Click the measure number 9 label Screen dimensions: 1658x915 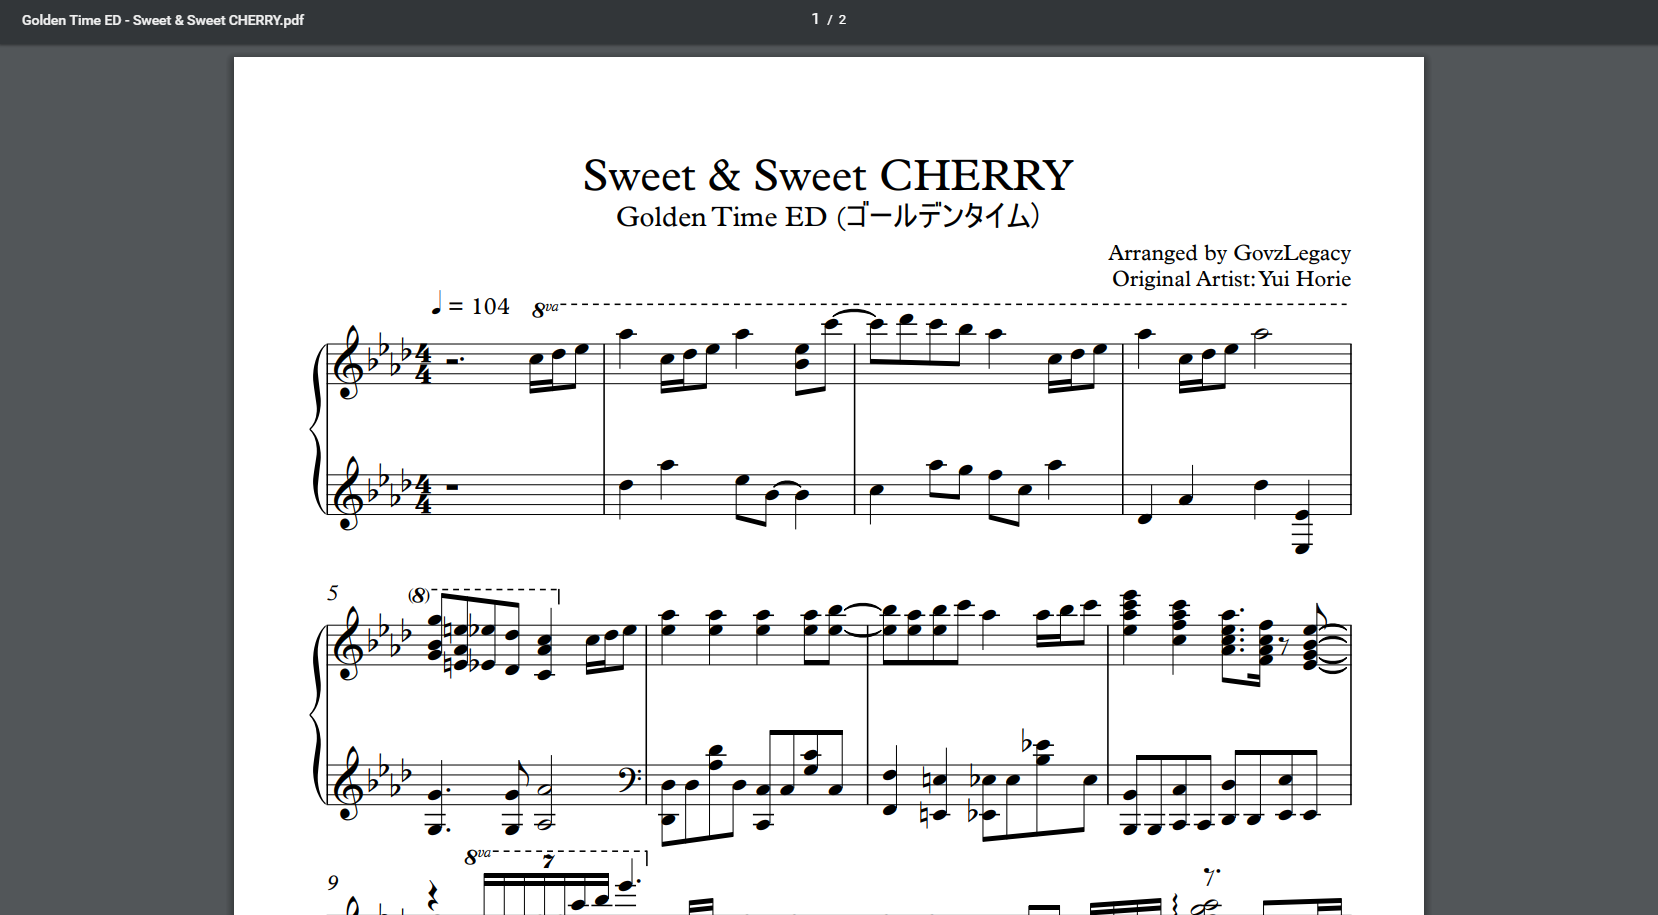[333, 882]
